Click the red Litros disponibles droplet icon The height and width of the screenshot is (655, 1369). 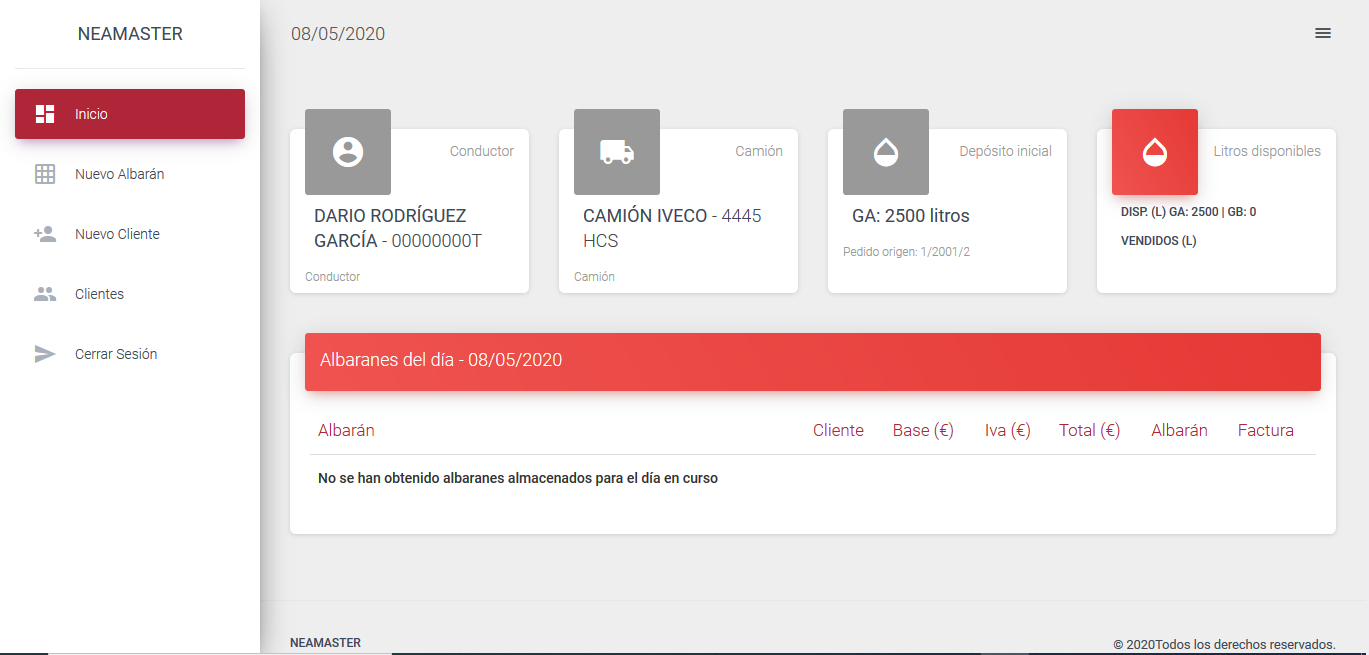pos(1155,152)
